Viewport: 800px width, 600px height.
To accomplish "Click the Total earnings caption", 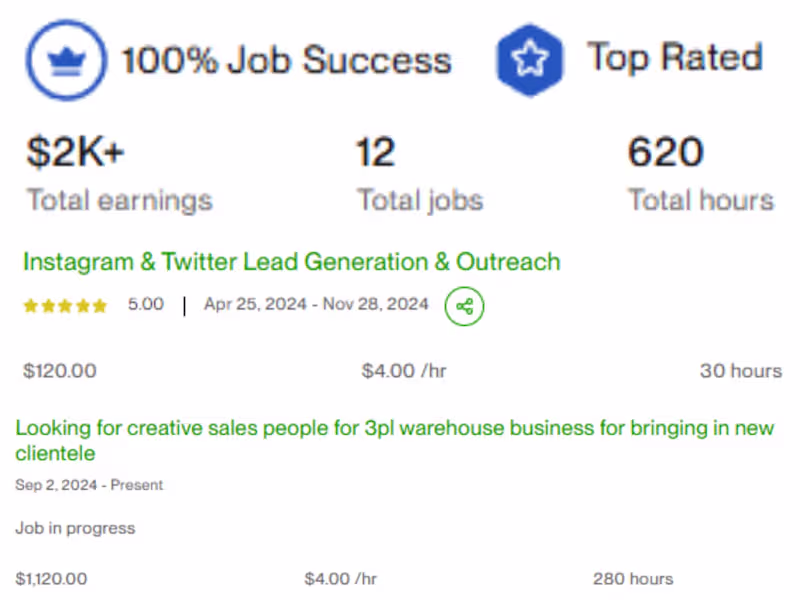I will (x=120, y=200).
